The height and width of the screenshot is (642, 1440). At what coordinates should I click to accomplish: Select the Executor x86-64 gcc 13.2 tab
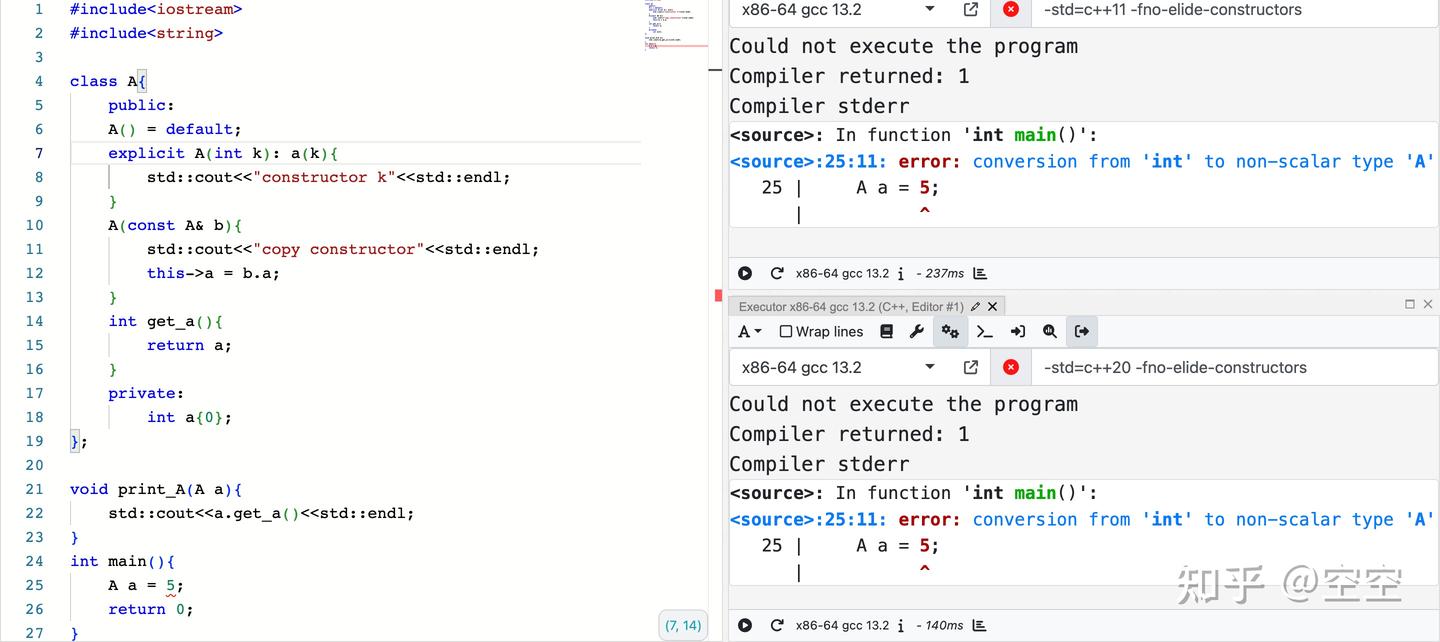click(x=855, y=306)
